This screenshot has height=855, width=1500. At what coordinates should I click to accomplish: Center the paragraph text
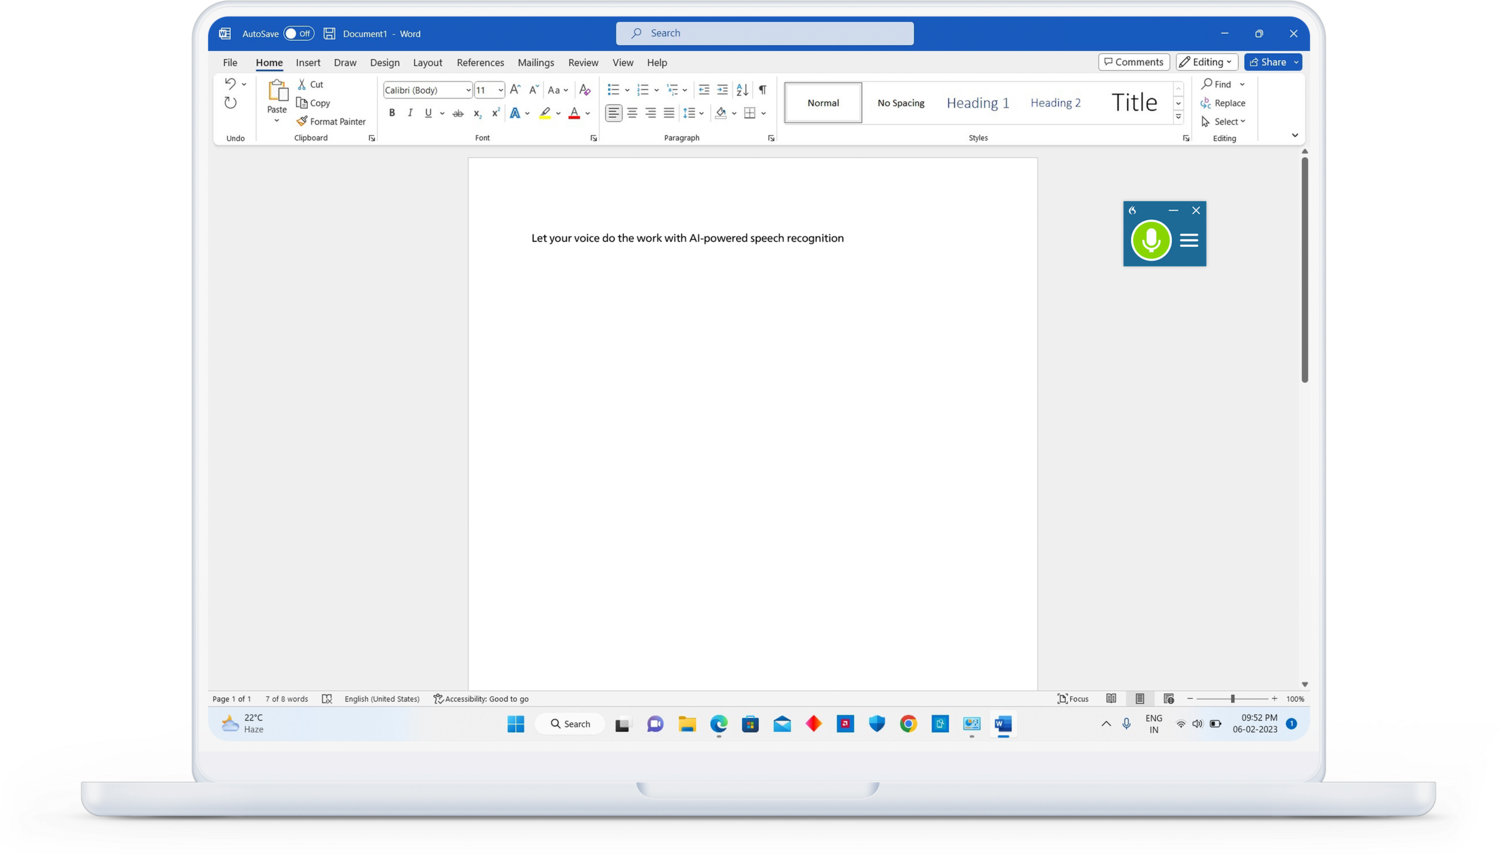(632, 113)
